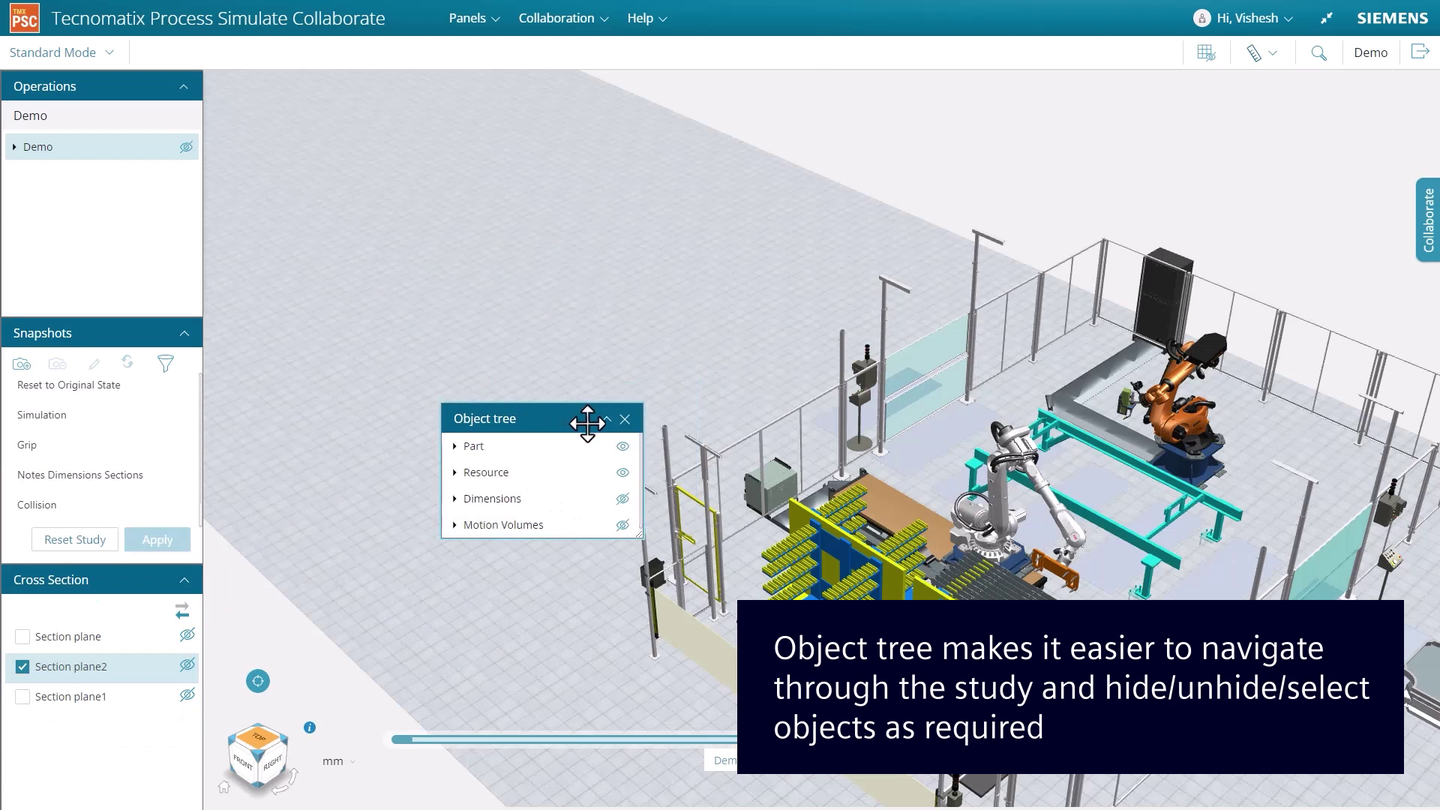Image resolution: width=1440 pixels, height=810 pixels.
Task: Open the Collaborate side tab
Action: tap(1428, 219)
